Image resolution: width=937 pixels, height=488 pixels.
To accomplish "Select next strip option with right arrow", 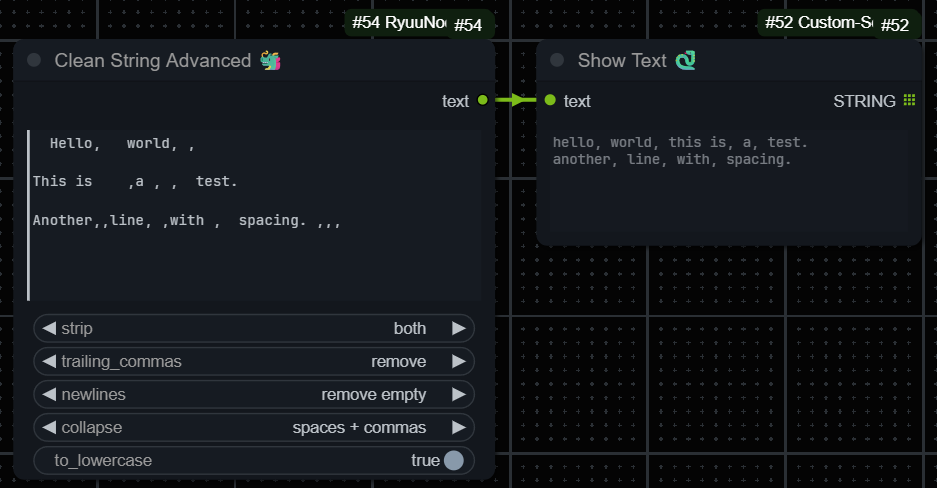I will tap(458, 329).
